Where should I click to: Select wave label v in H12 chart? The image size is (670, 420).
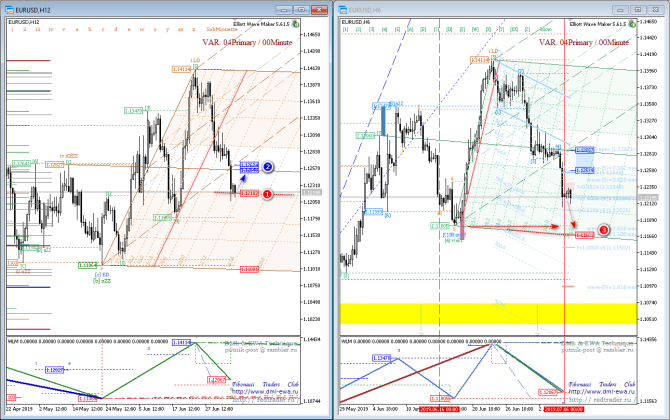click(64, 29)
